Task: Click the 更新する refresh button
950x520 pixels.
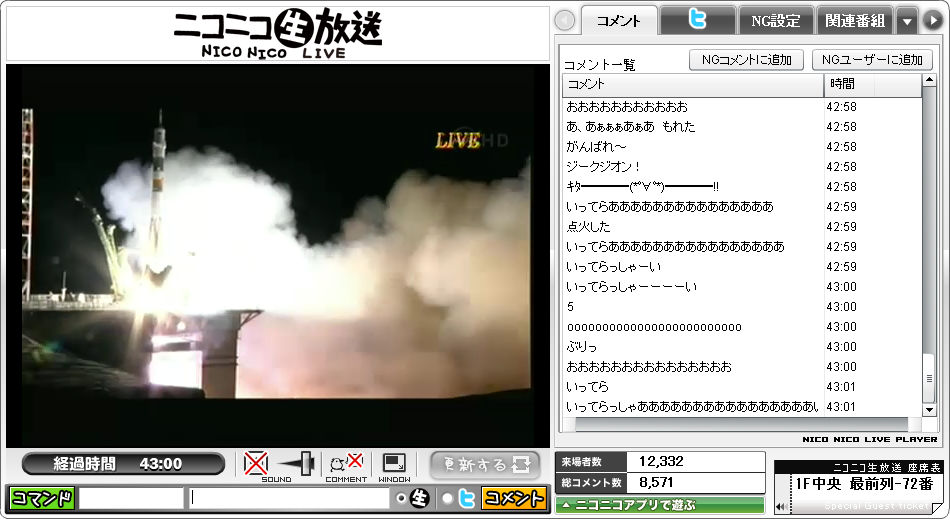Action: pos(485,465)
